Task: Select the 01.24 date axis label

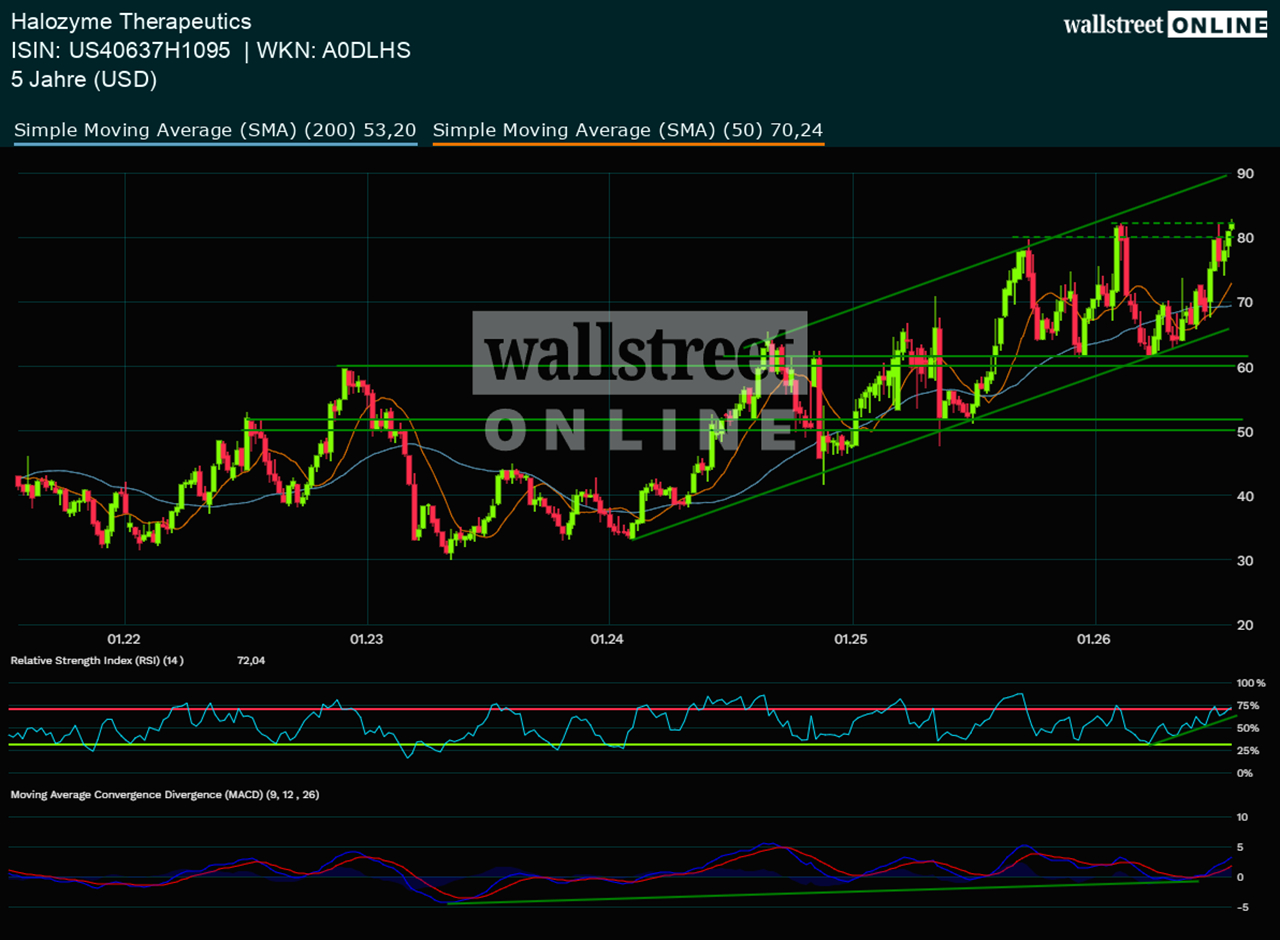Action: 609,638
